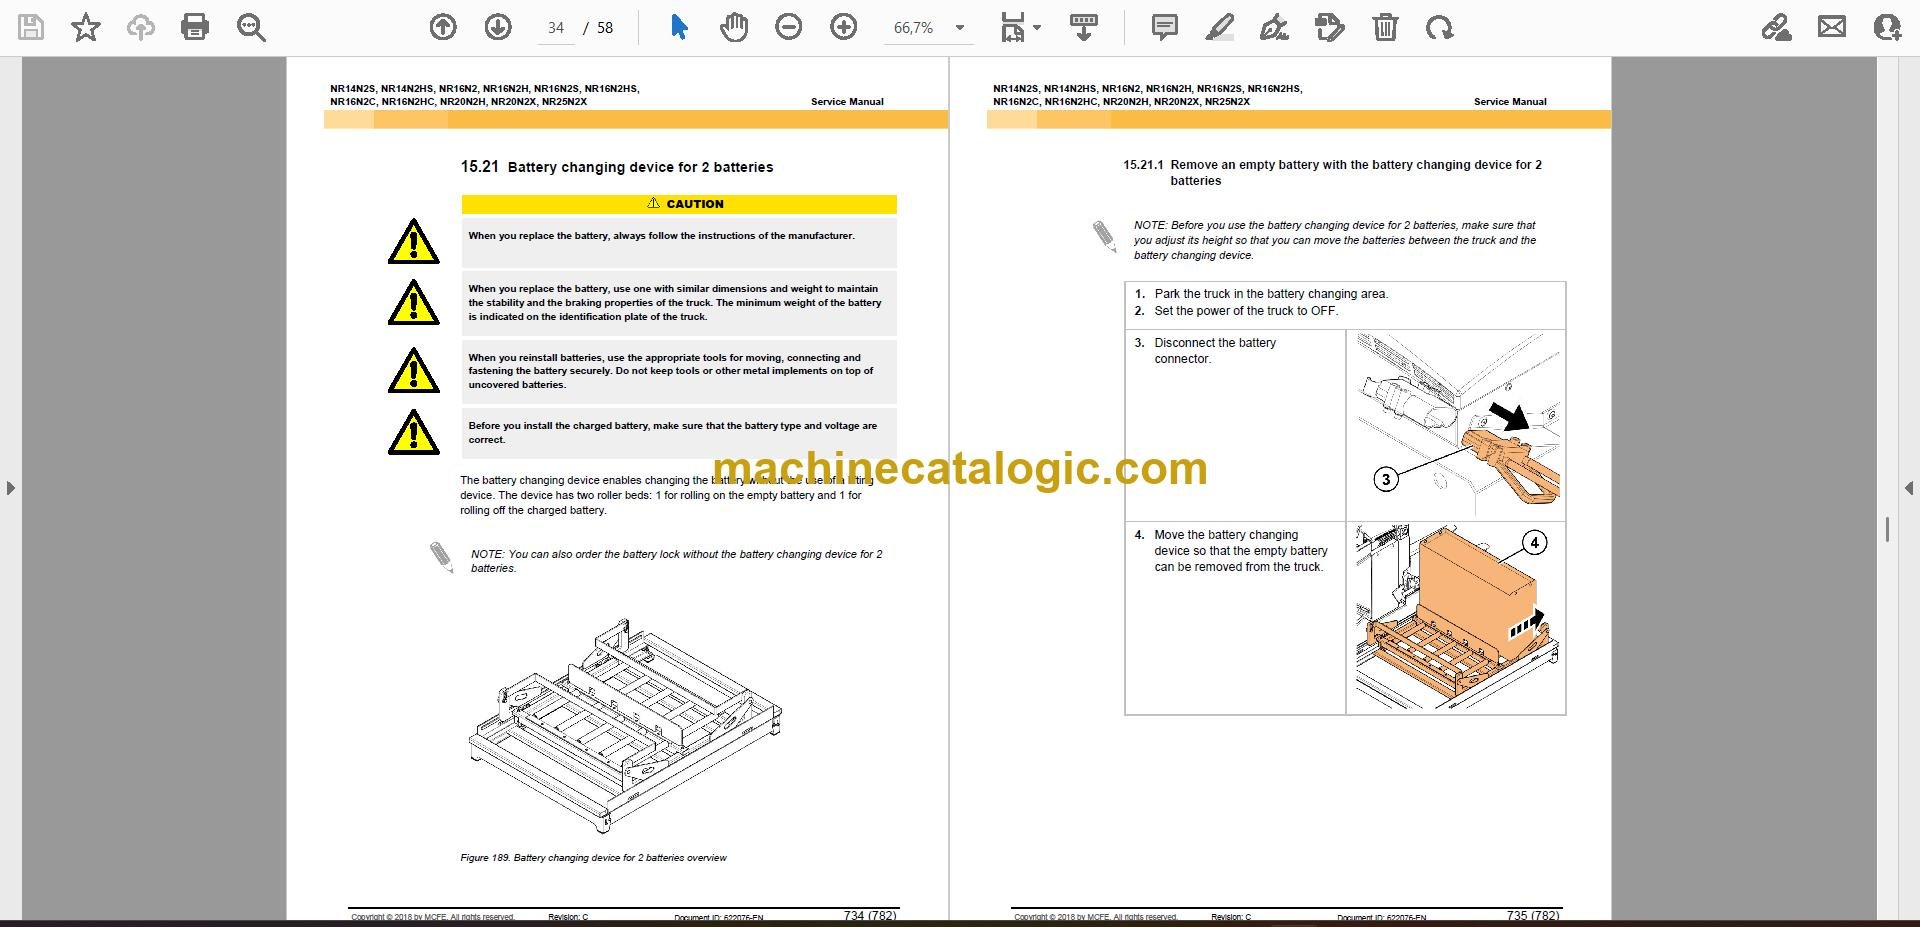Click the NOTE beginning 'Before you use the battery changing device'
This screenshot has height=927, width=1920.
pos(1335,240)
